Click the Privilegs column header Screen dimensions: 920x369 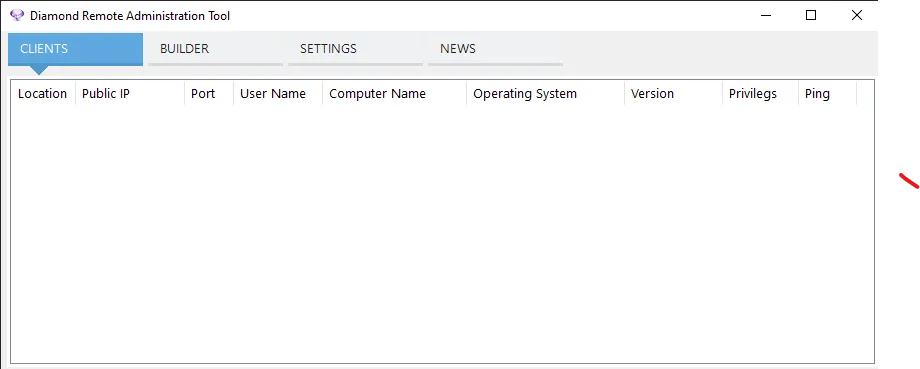click(x=760, y=94)
